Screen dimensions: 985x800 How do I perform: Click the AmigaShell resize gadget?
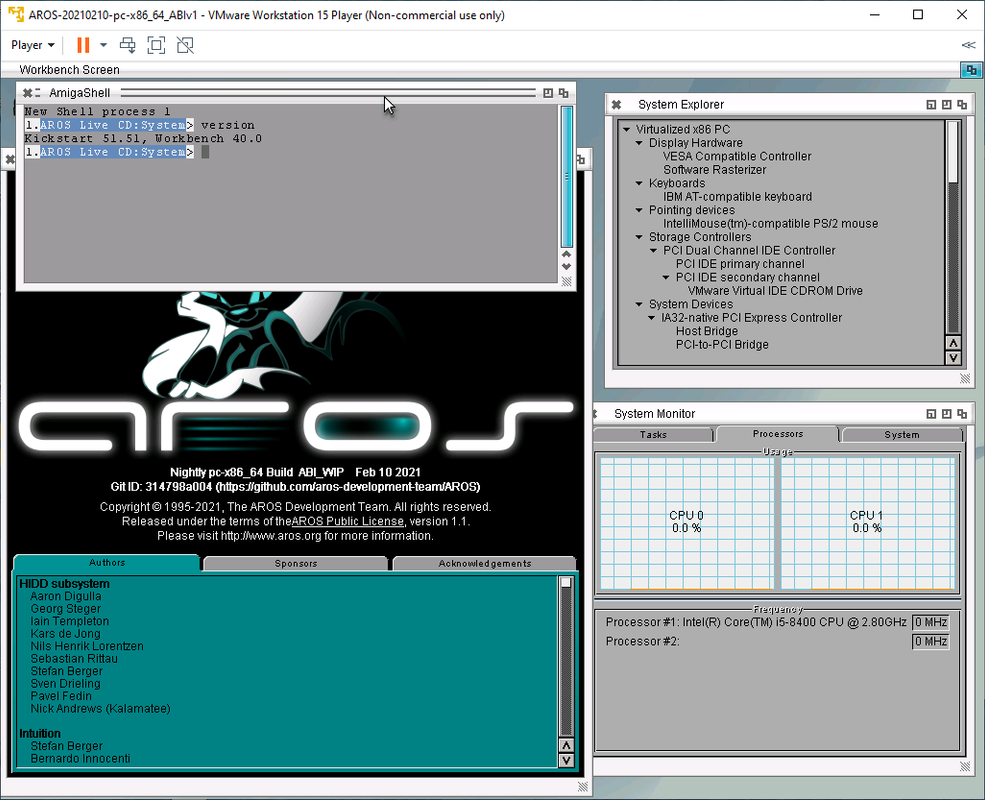(567, 281)
